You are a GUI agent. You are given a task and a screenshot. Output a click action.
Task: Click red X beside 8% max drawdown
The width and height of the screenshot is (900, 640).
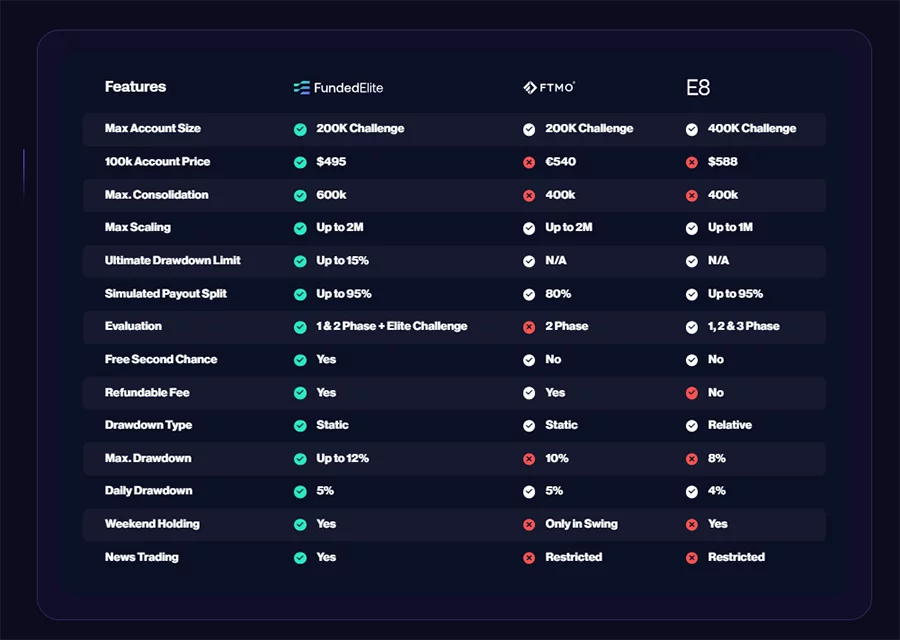[x=692, y=459]
